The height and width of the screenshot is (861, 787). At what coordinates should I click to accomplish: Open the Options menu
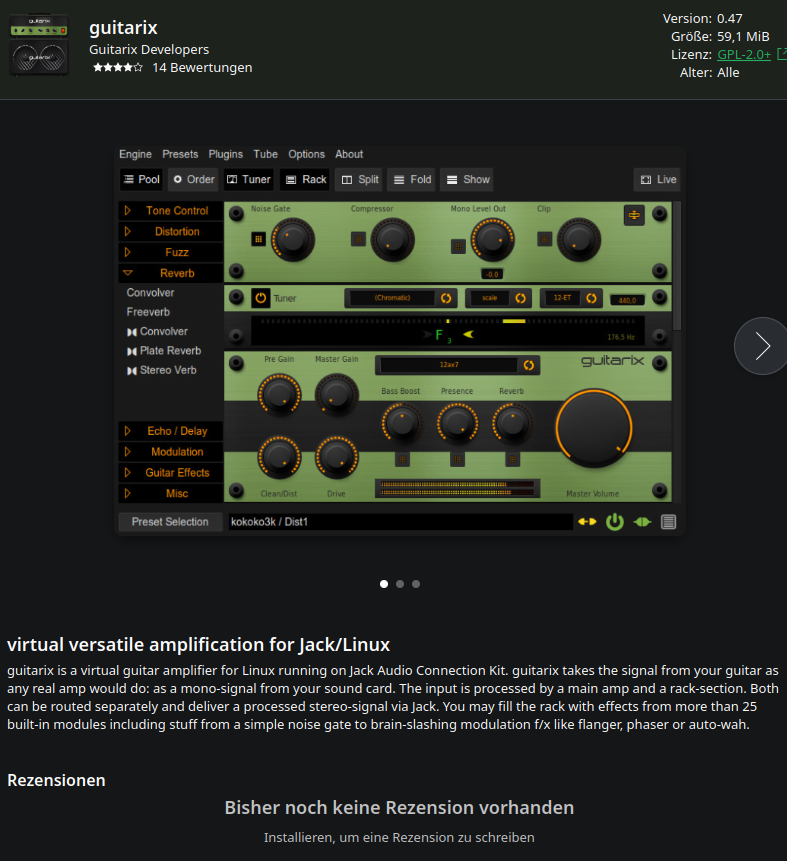(306, 154)
